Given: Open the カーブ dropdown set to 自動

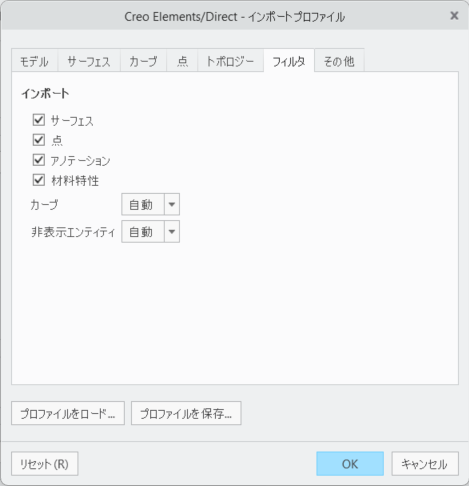Looking at the screenshot, I should 150,204.
